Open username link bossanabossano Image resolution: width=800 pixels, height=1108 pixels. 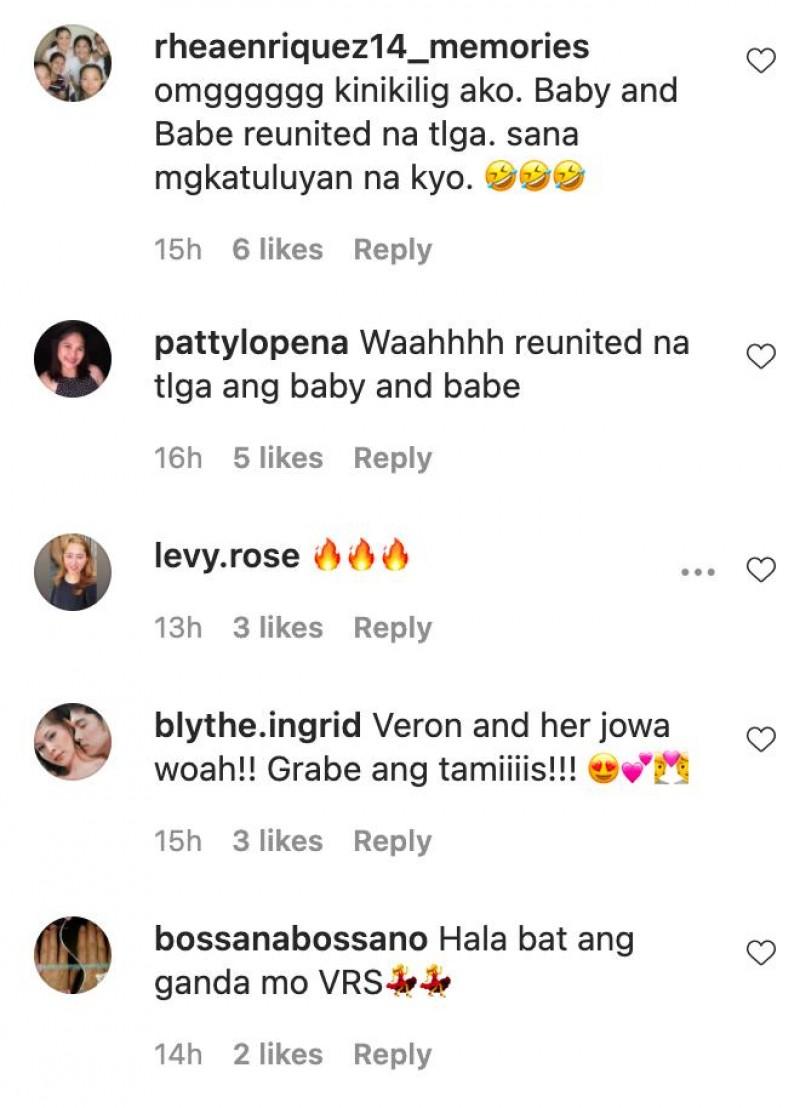(x=290, y=939)
